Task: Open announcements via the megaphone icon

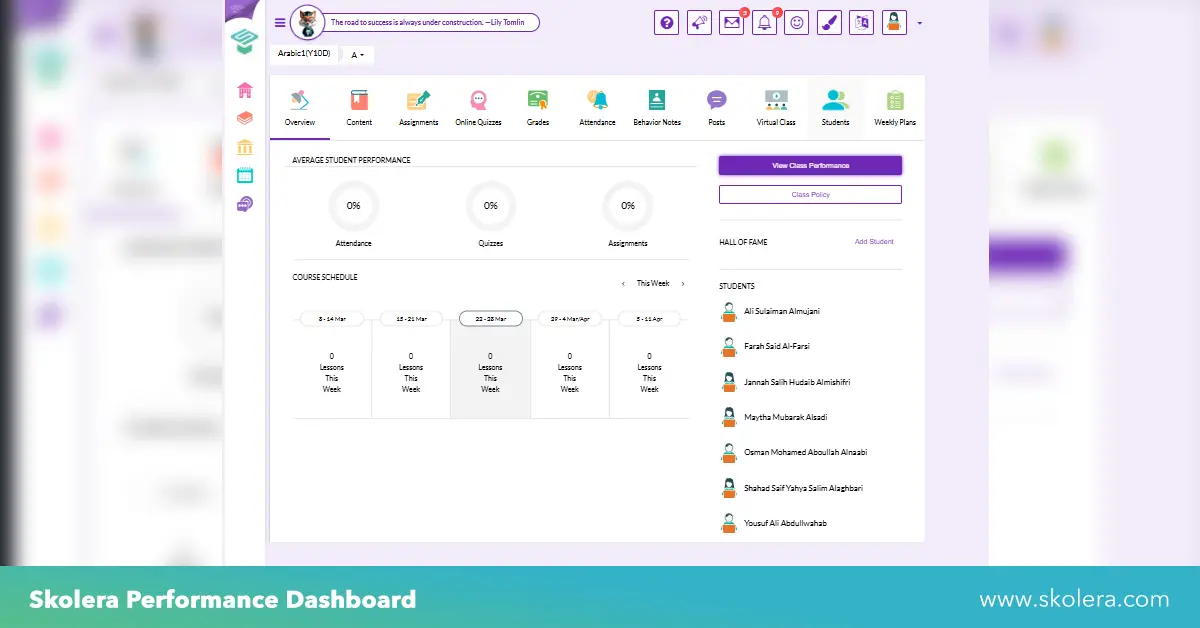Action: pyautogui.click(x=699, y=23)
